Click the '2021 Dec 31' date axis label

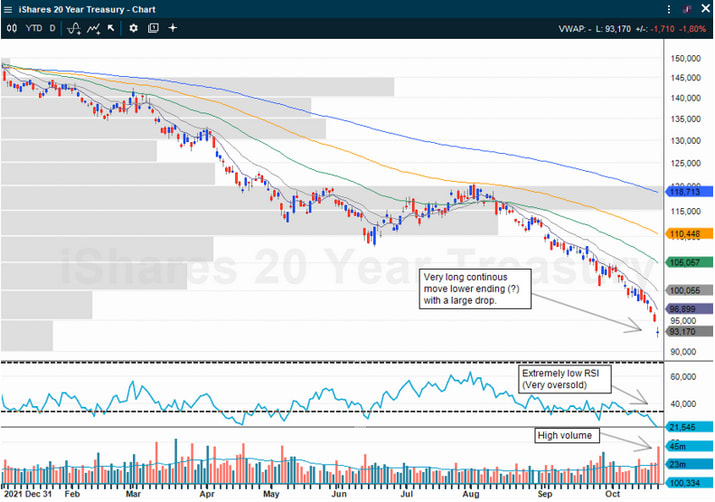[28, 494]
